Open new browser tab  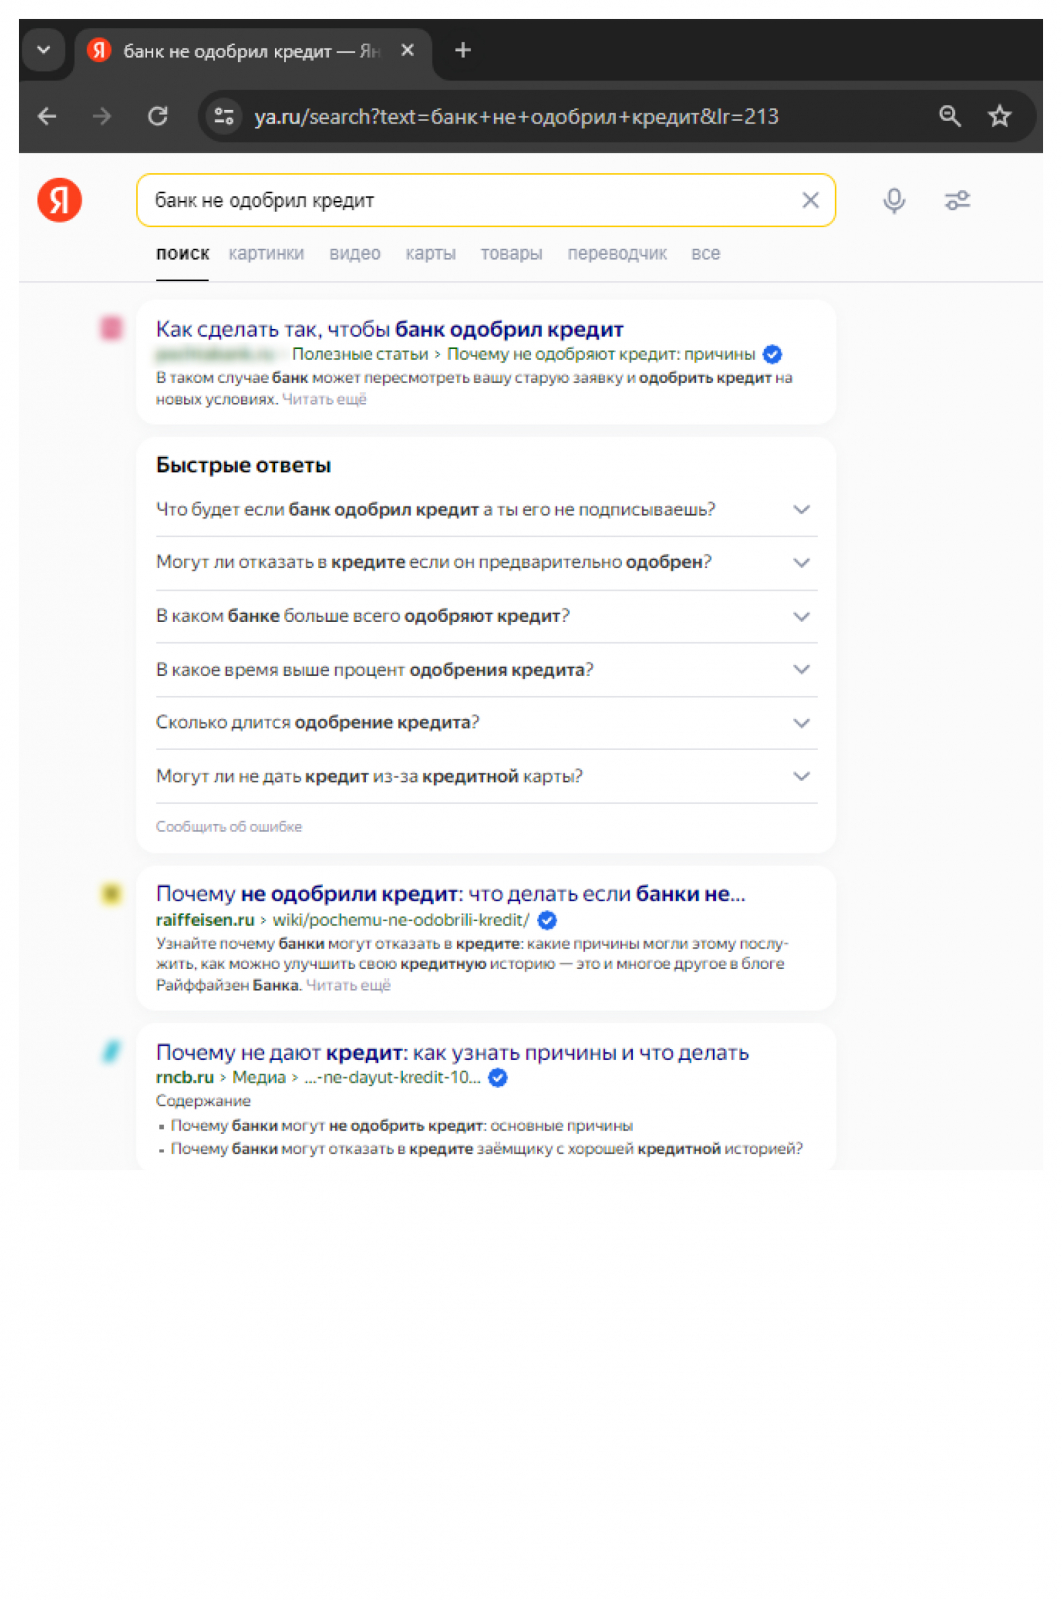click(x=463, y=50)
